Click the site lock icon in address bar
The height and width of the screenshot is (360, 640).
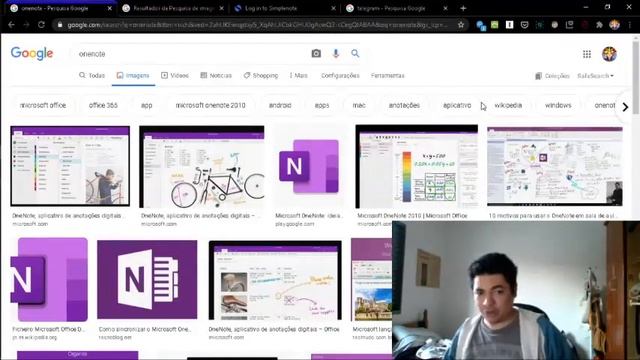(x=60, y=25)
